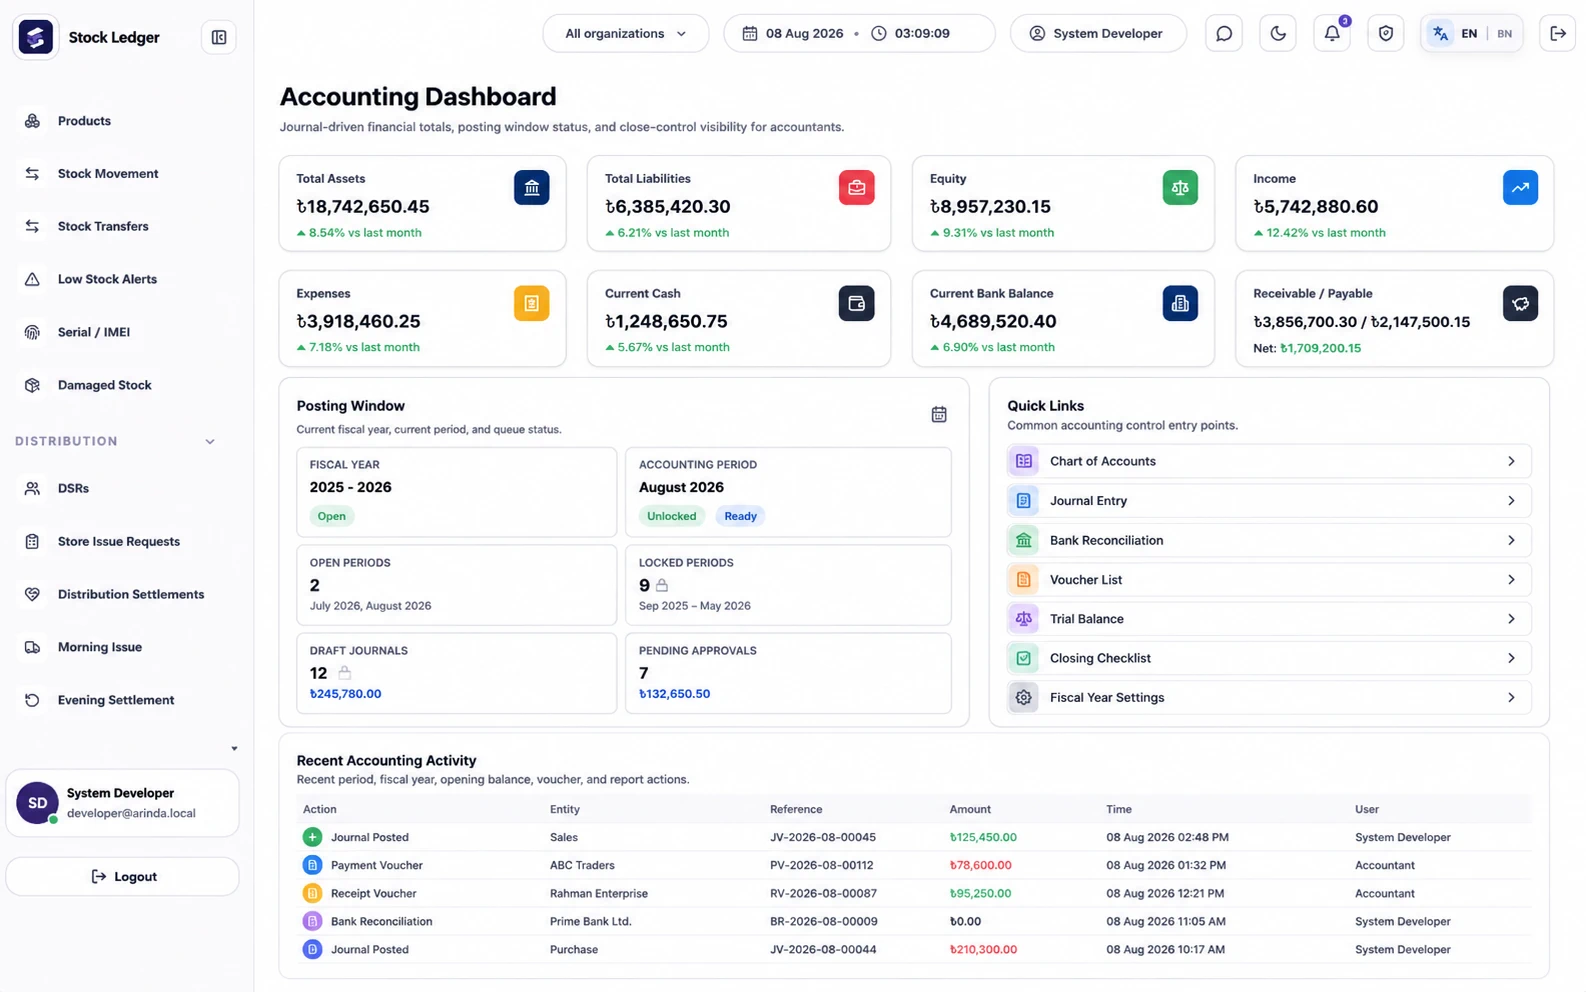
Task: Click reference PV-2026-08-00112
Action: (x=821, y=866)
